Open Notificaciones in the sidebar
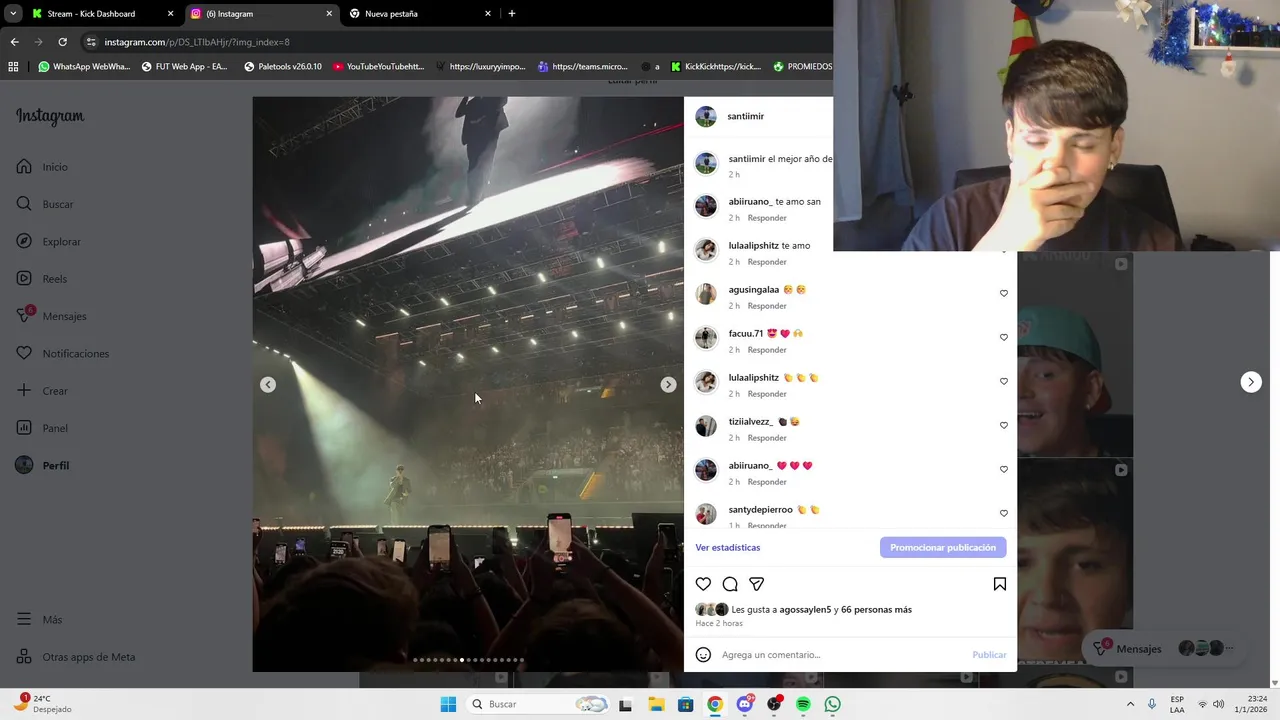Viewport: 1280px width, 720px height. [62, 353]
